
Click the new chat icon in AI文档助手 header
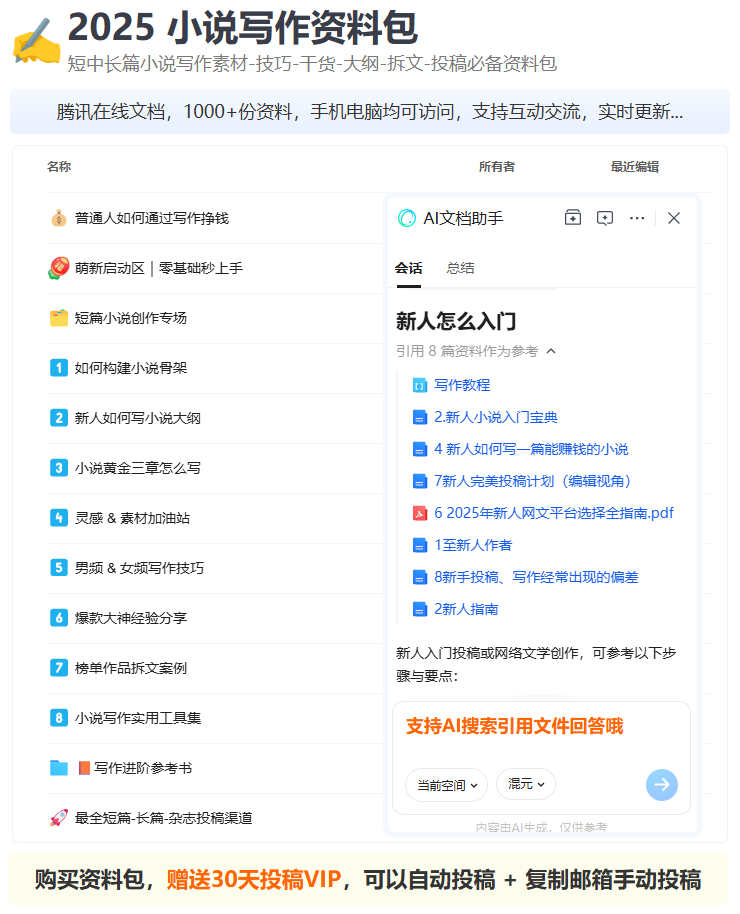(x=604, y=218)
